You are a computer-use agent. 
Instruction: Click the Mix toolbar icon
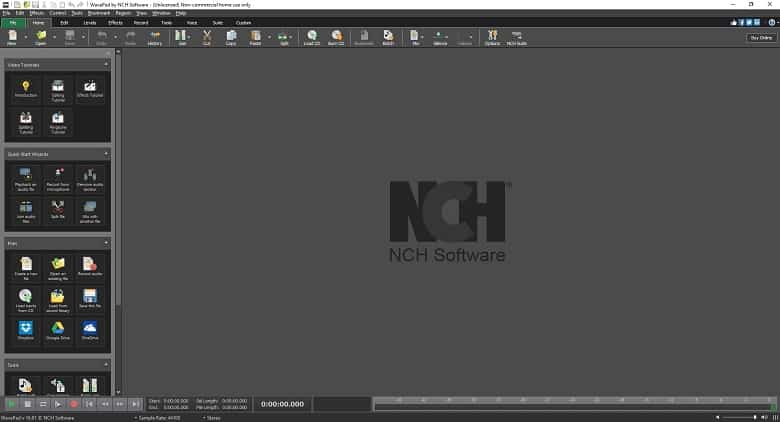tap(414, 37)
